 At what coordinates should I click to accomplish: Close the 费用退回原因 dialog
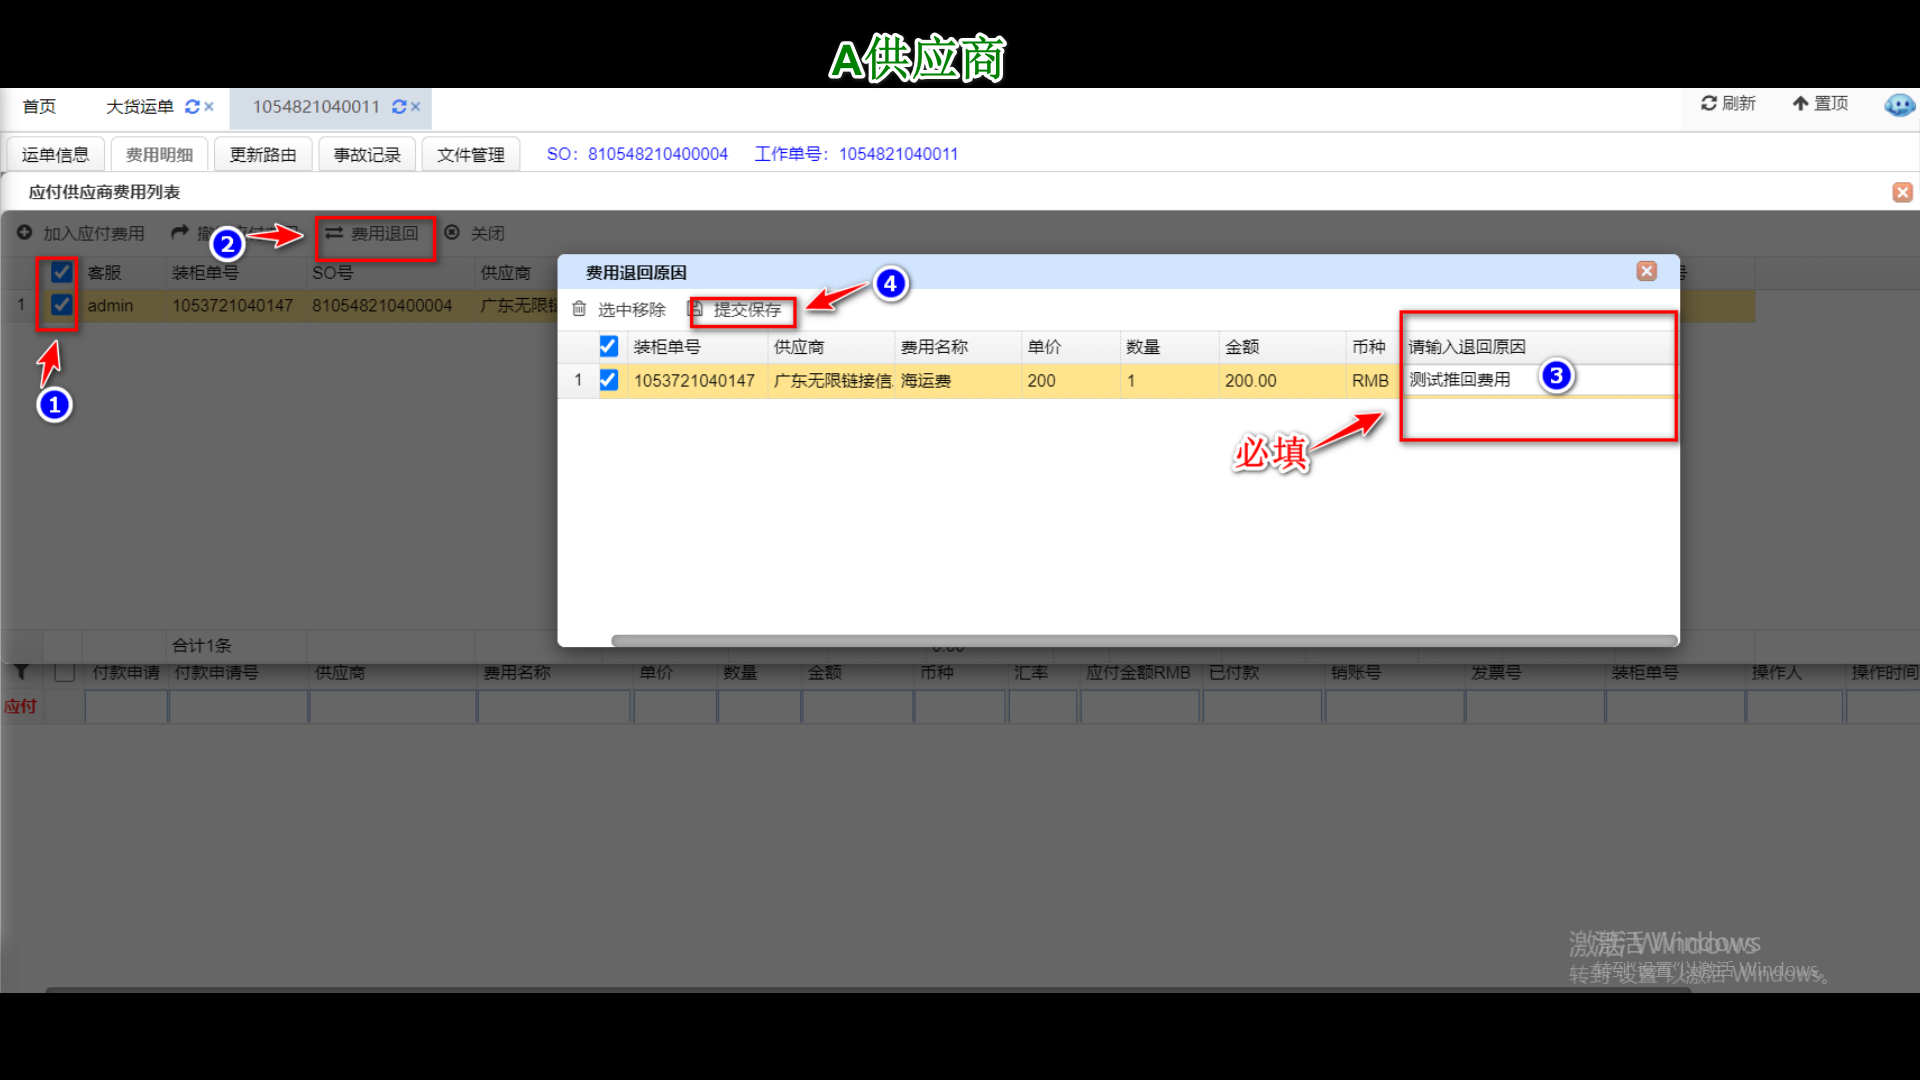1646,271
